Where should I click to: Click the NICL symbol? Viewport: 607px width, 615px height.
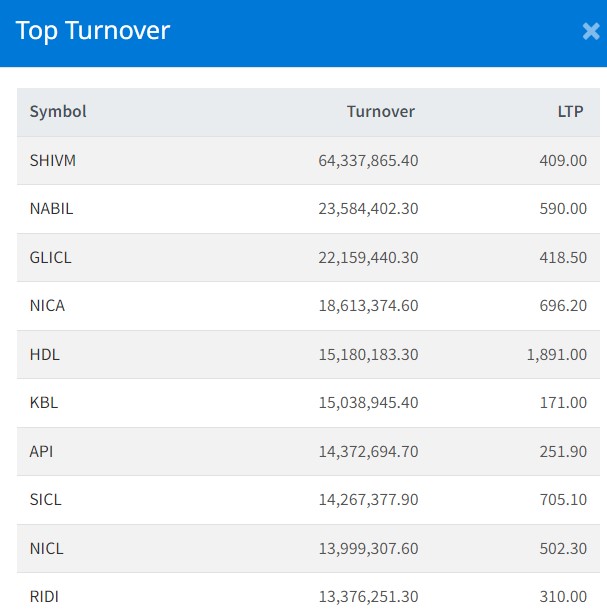46,548
